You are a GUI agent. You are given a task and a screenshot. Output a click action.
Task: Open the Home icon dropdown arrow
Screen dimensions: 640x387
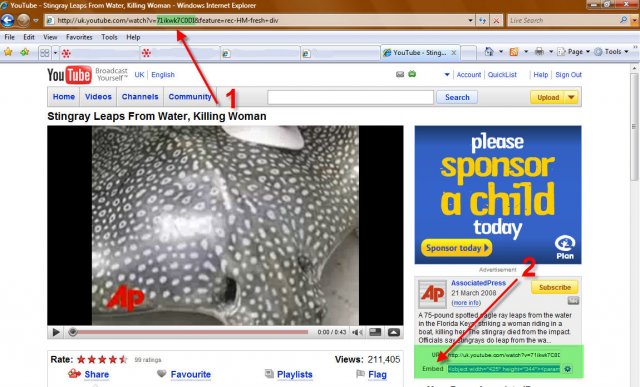coord(501,52)
